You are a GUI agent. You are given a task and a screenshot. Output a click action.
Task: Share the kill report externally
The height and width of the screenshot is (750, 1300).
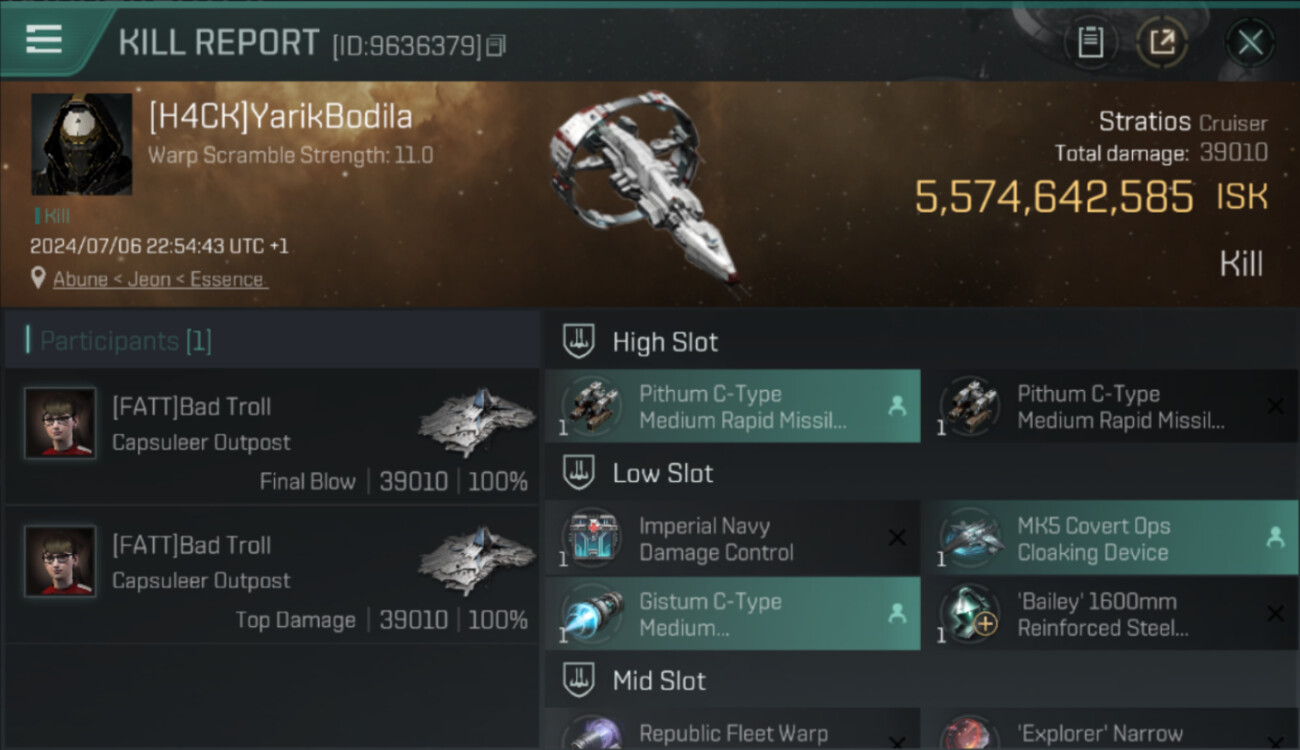(x=1162, y=42)
